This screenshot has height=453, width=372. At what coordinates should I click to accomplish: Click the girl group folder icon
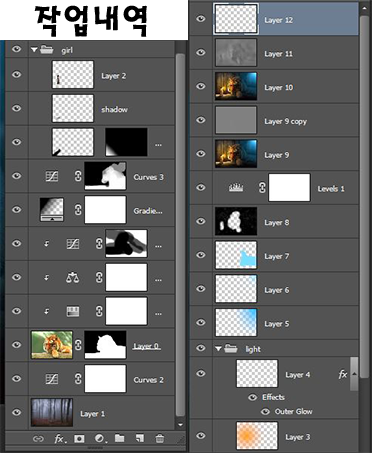[x=47, y=50]
